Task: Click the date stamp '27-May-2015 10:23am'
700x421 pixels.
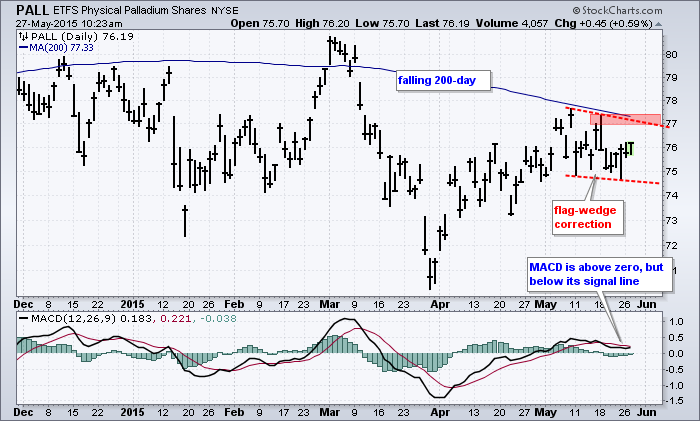Action: 69,23
